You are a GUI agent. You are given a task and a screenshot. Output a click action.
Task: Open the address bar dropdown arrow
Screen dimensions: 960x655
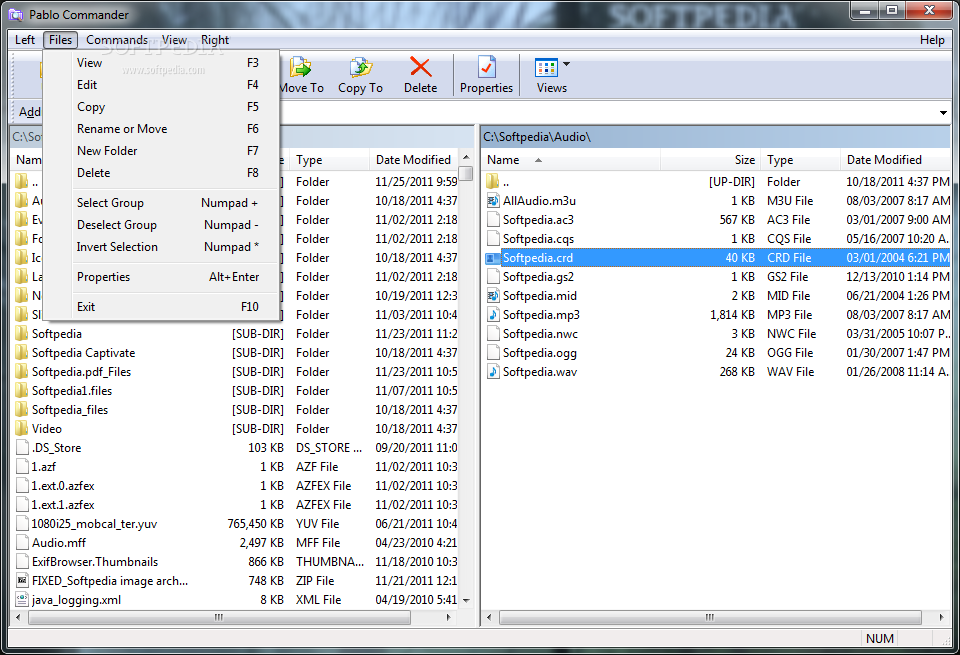click(x=943, y=113)
